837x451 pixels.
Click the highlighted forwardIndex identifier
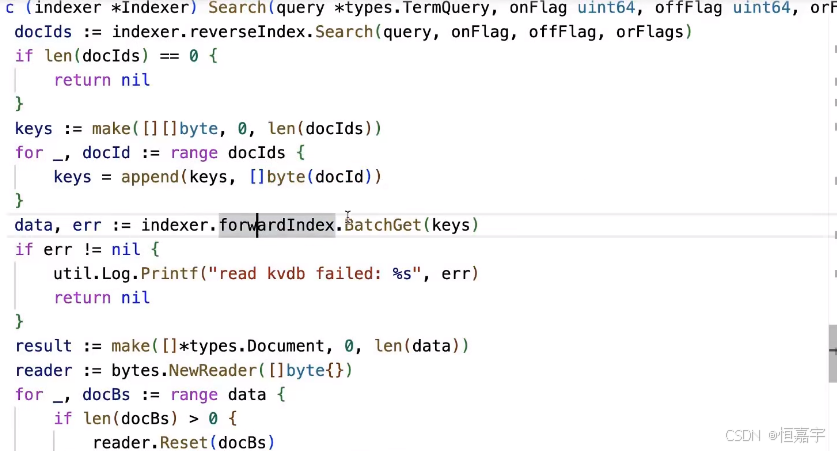pos(277,225)
